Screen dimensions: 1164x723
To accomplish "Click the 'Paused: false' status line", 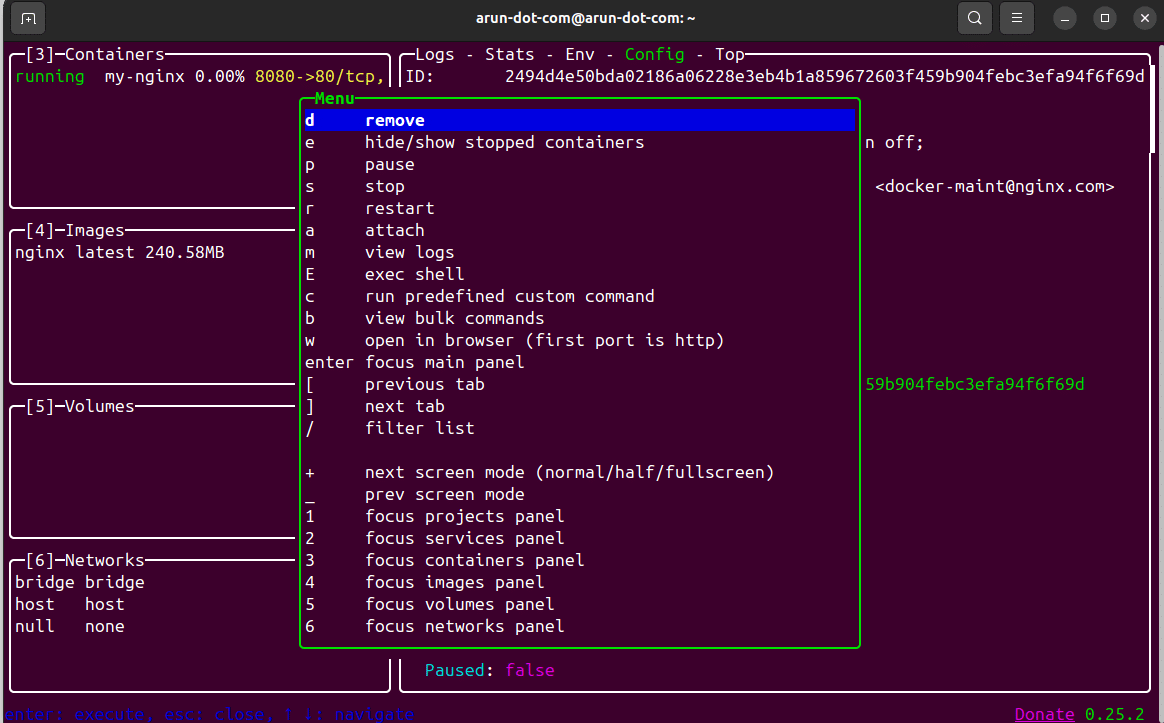I will coord(489,670).
